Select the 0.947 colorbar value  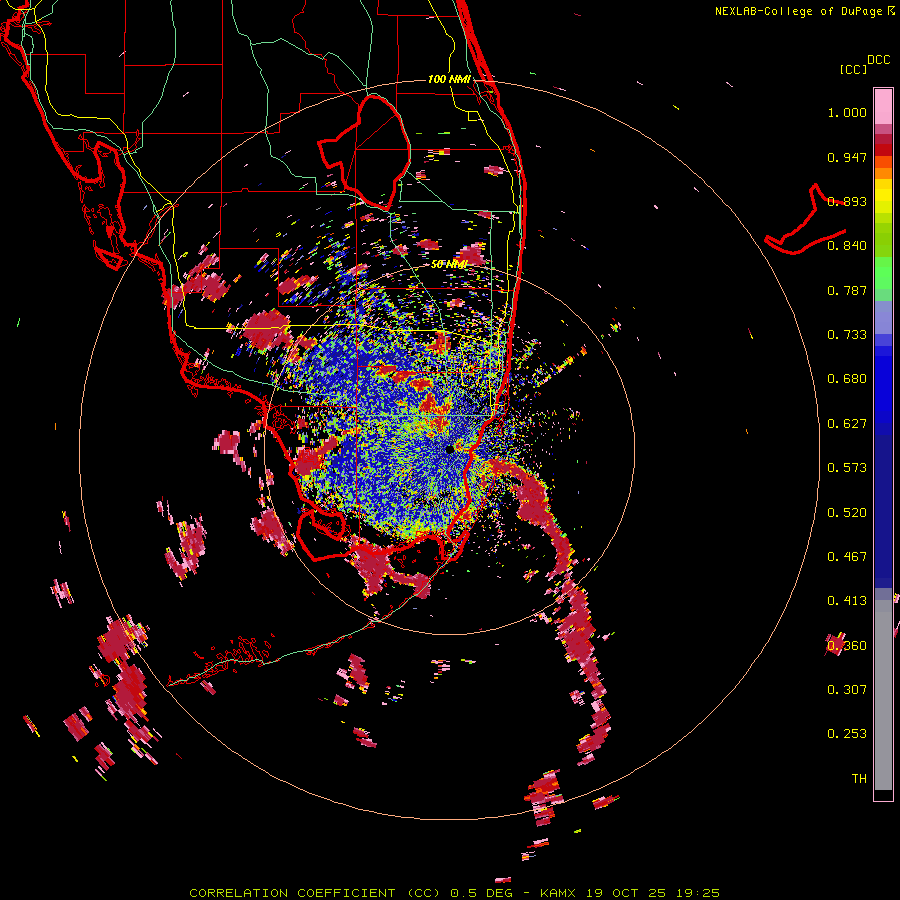click(x=847, y=157)
